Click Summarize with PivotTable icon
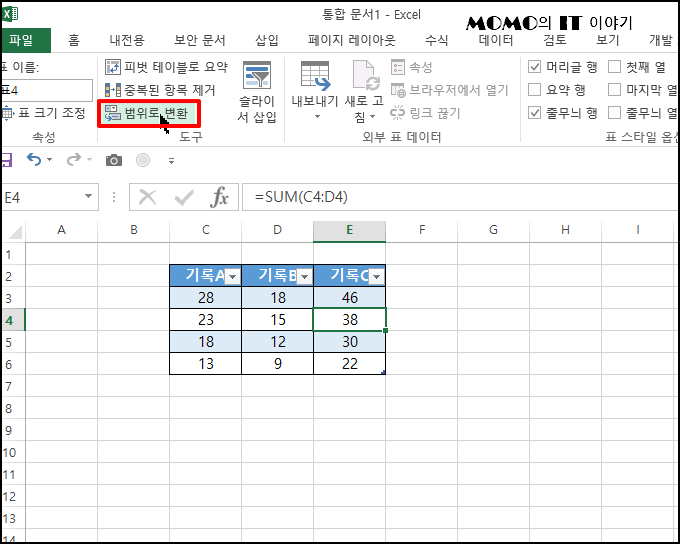The image size is (680, 544). point(113,67)
